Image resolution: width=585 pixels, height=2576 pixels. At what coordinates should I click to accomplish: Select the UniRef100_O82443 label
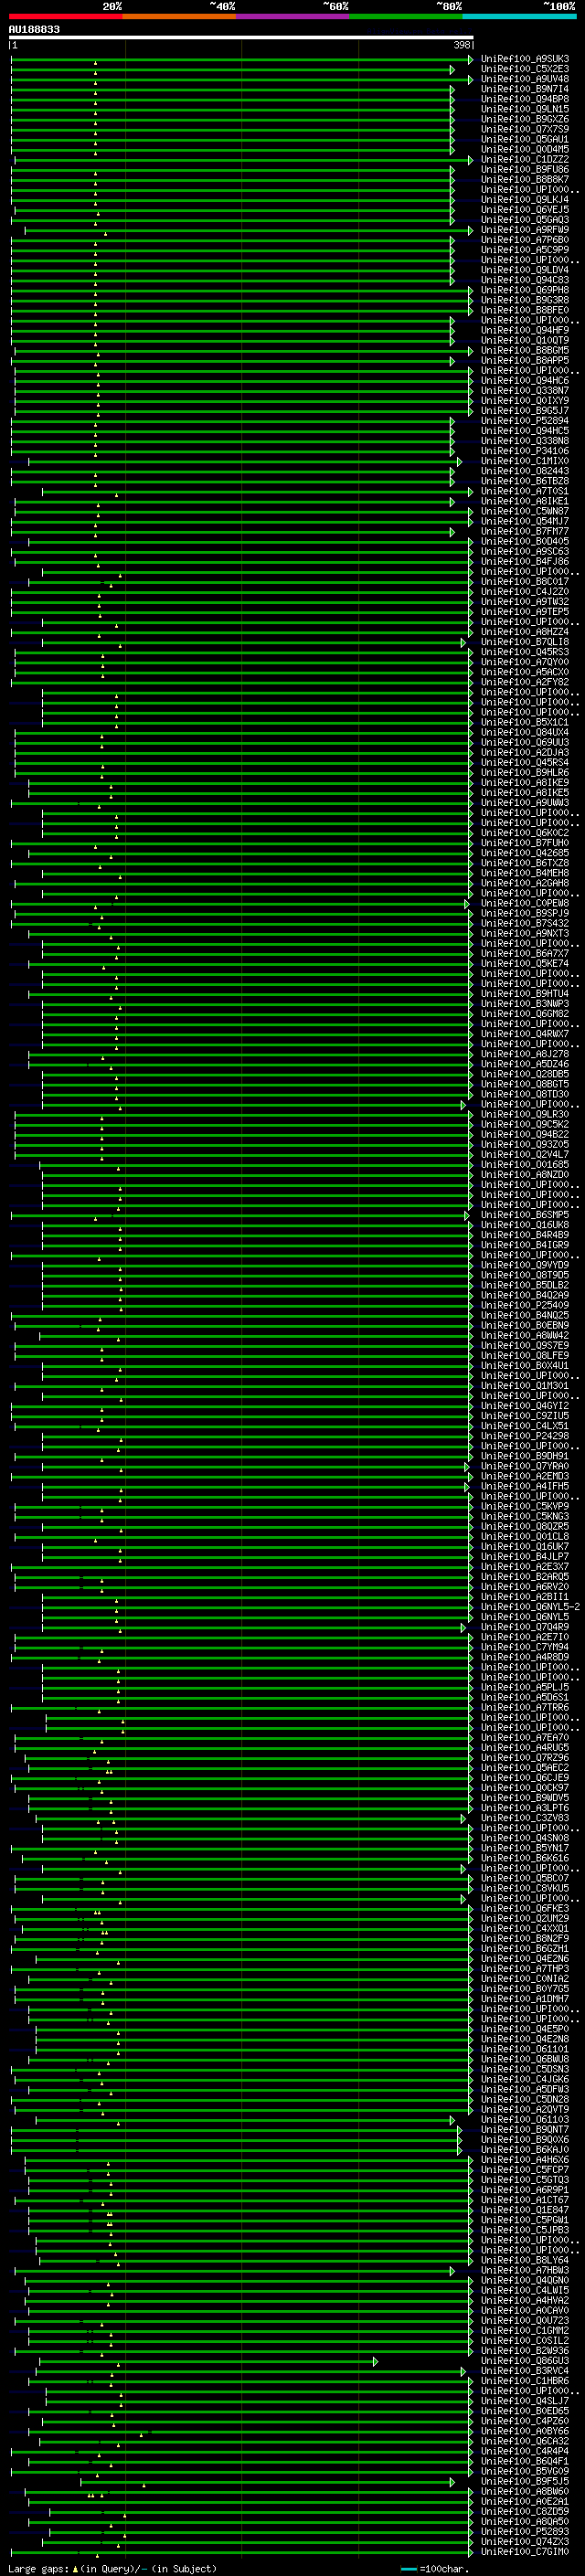pos(525,471)
